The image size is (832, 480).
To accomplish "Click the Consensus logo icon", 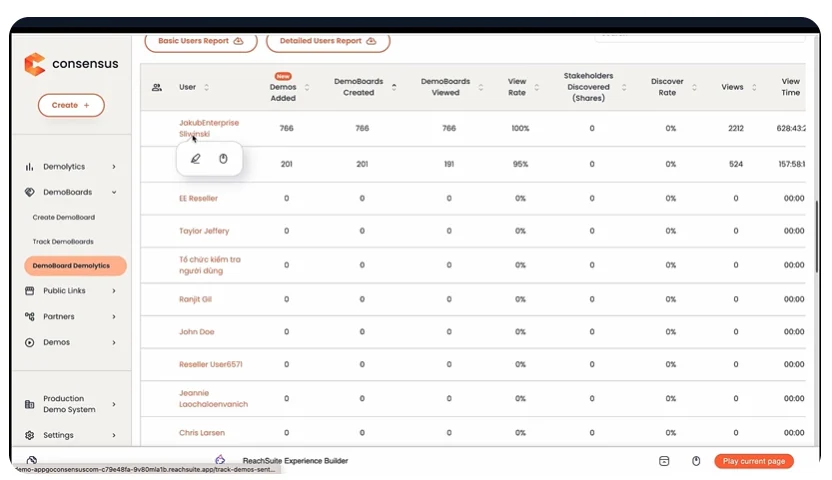I will click(34, 64).
